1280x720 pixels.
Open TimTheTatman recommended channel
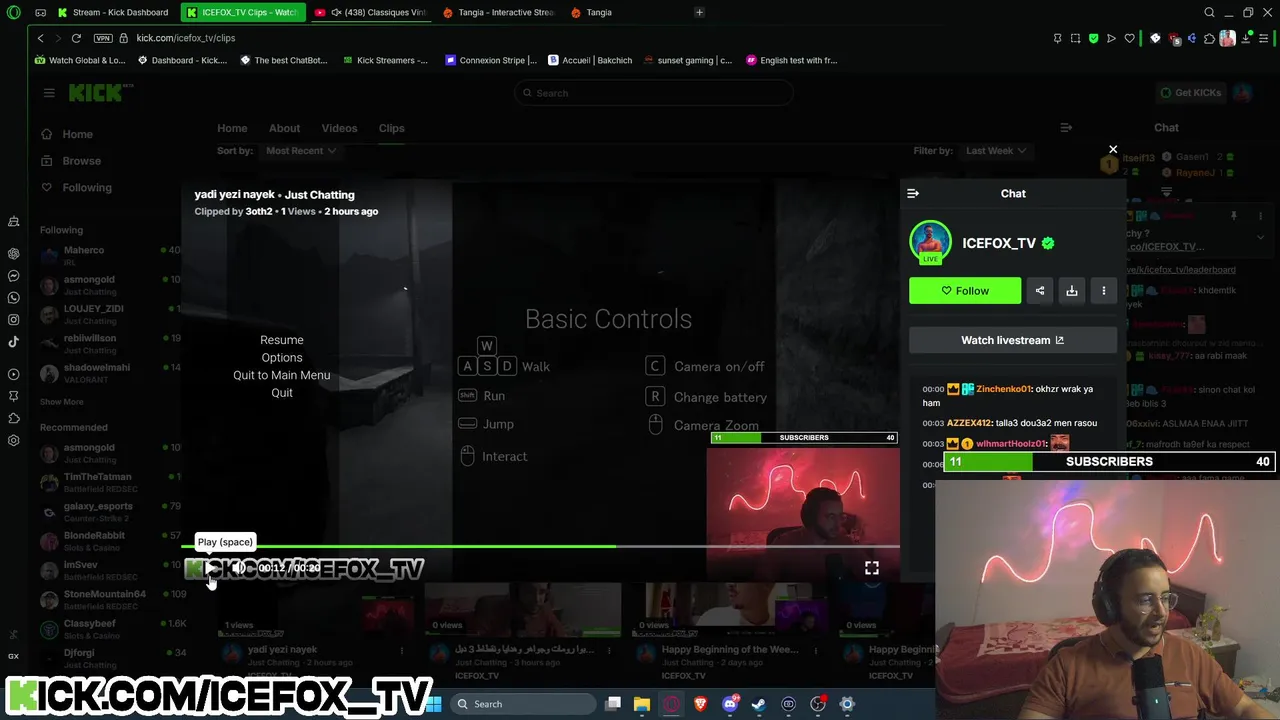click(x=110, y=482)
